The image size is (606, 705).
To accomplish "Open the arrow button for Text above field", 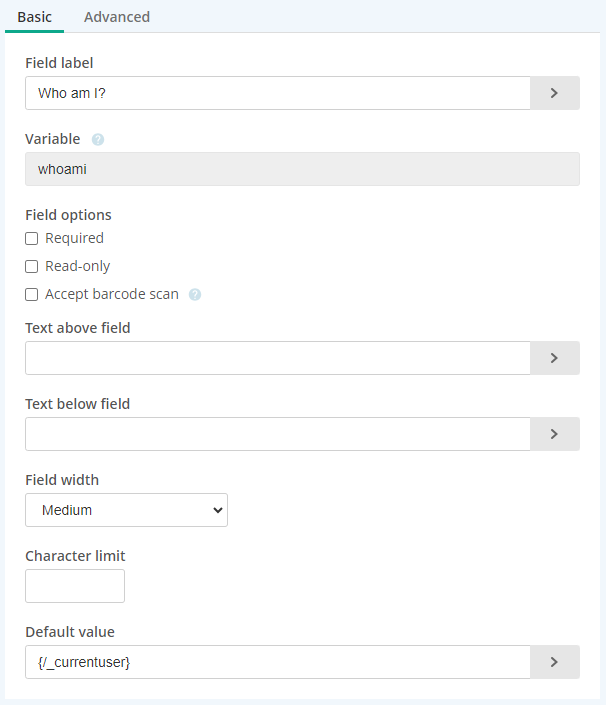I will (554, 358).
